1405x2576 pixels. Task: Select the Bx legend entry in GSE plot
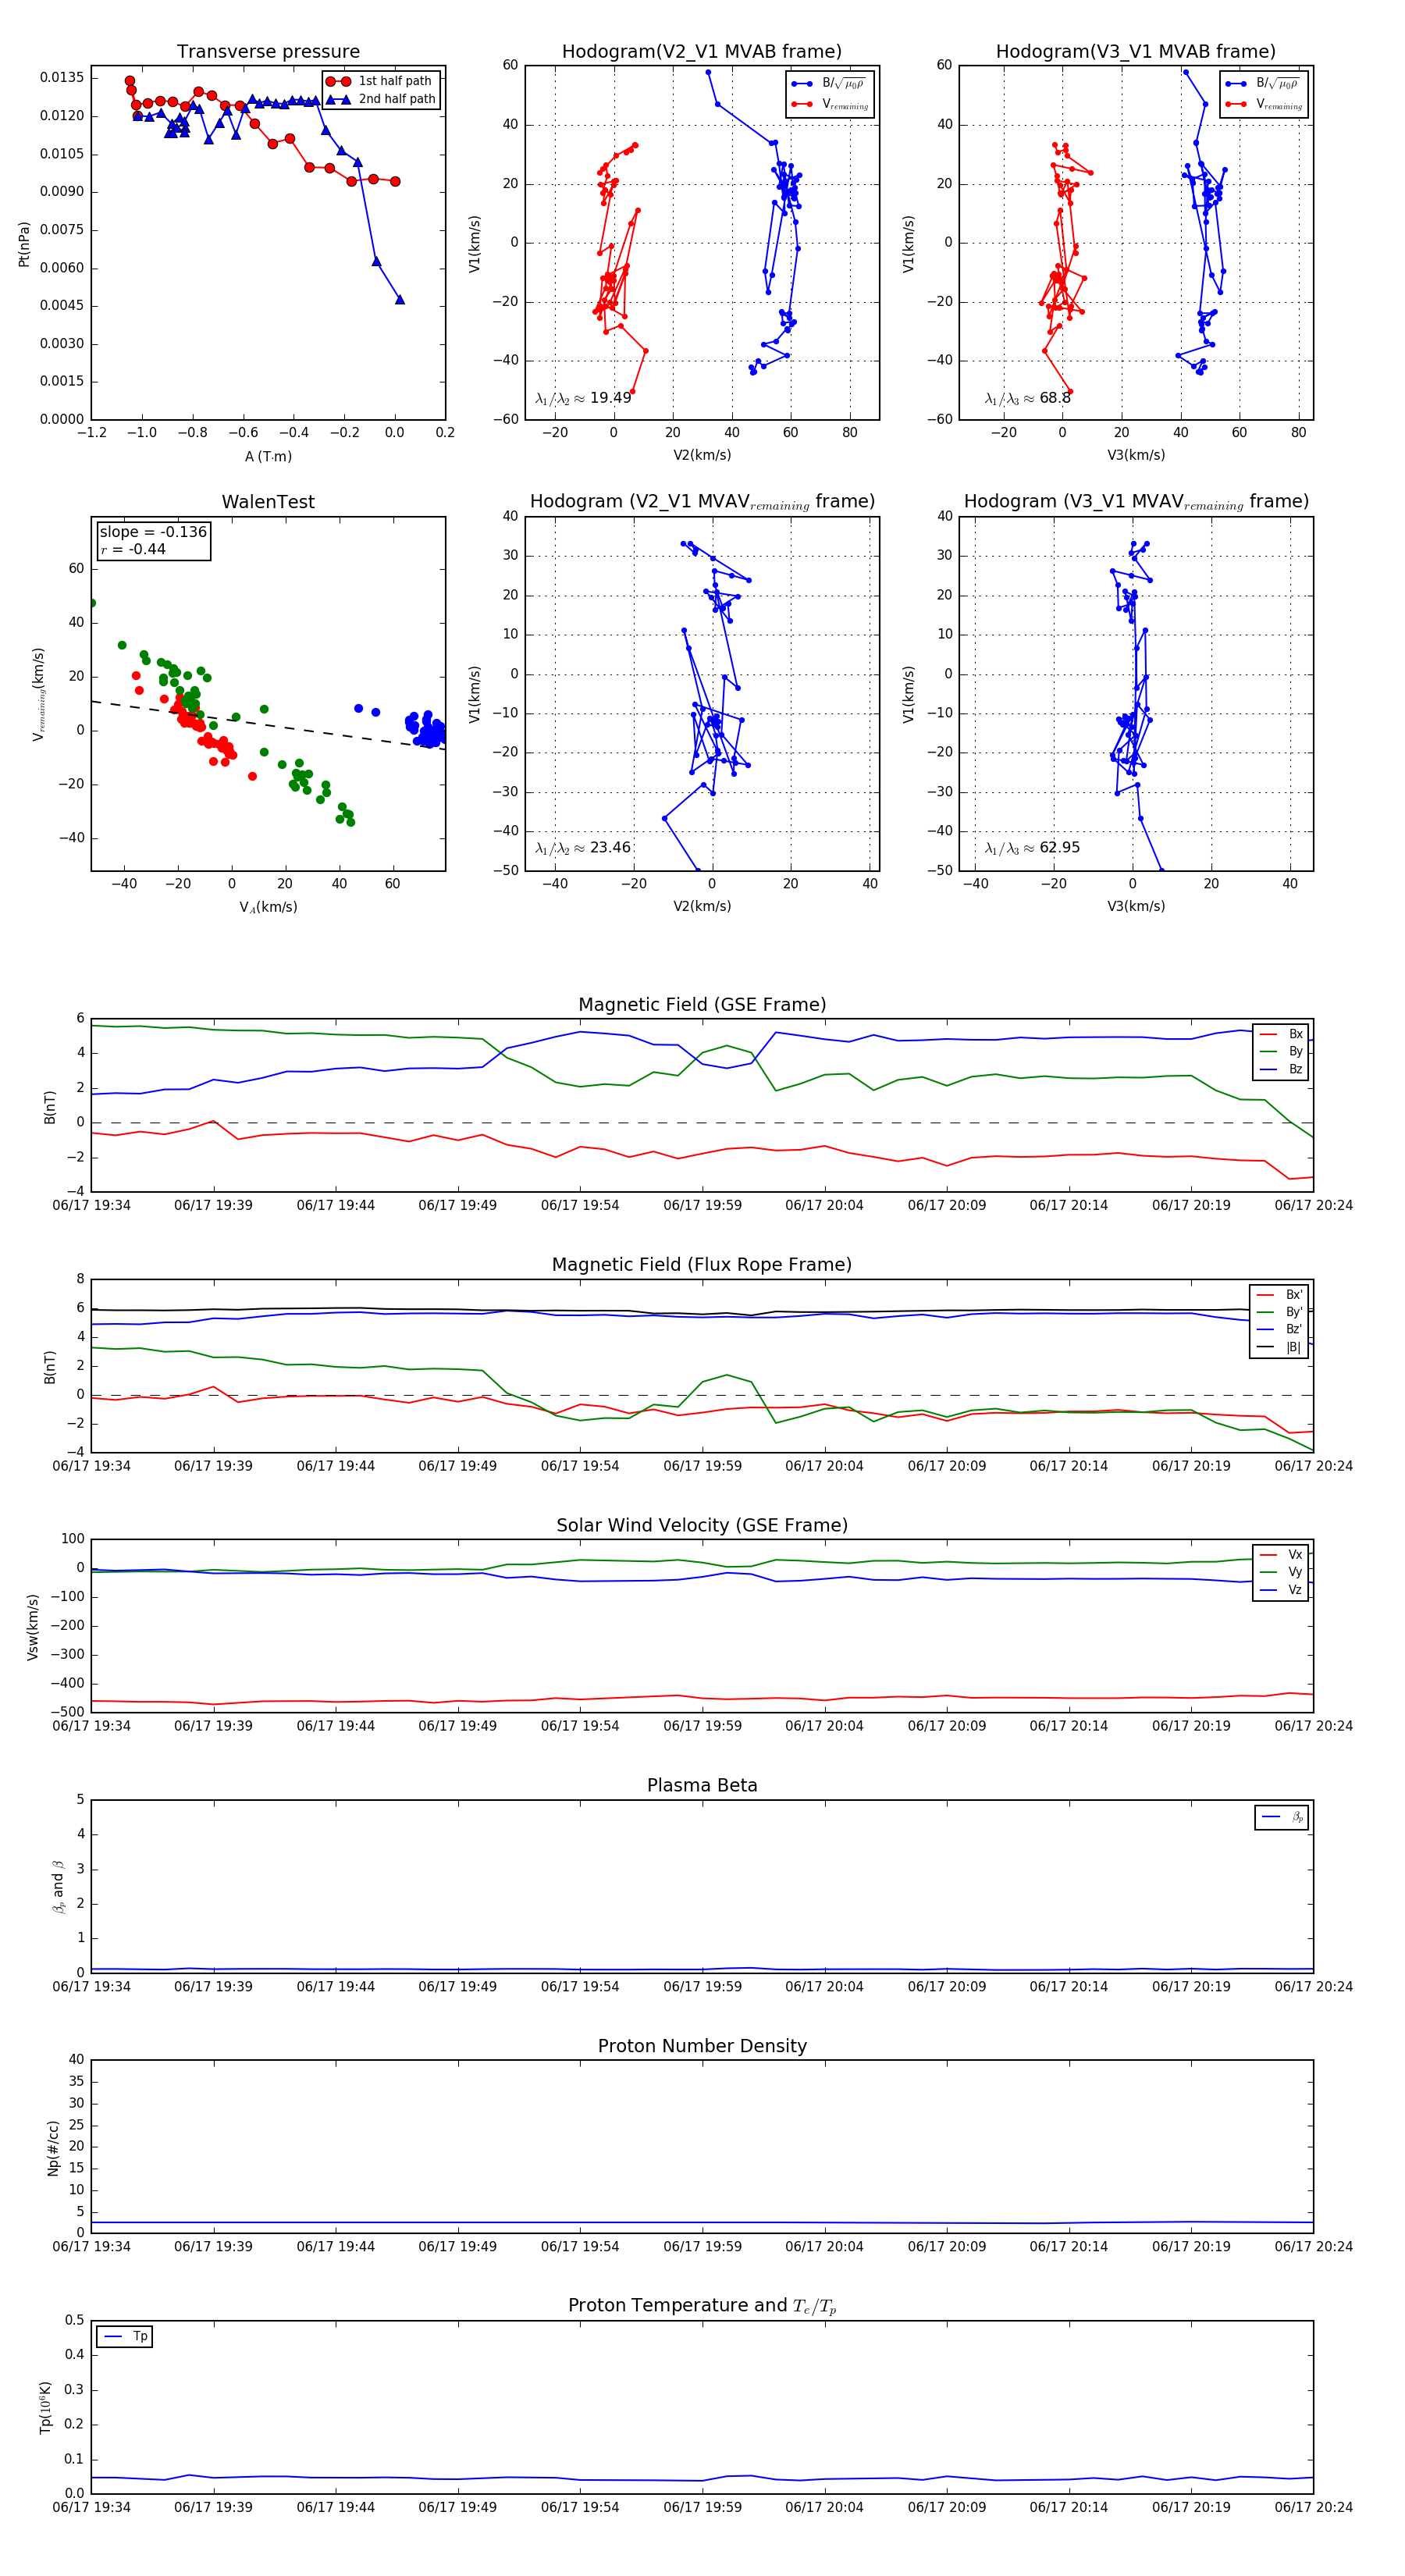1281,1034
